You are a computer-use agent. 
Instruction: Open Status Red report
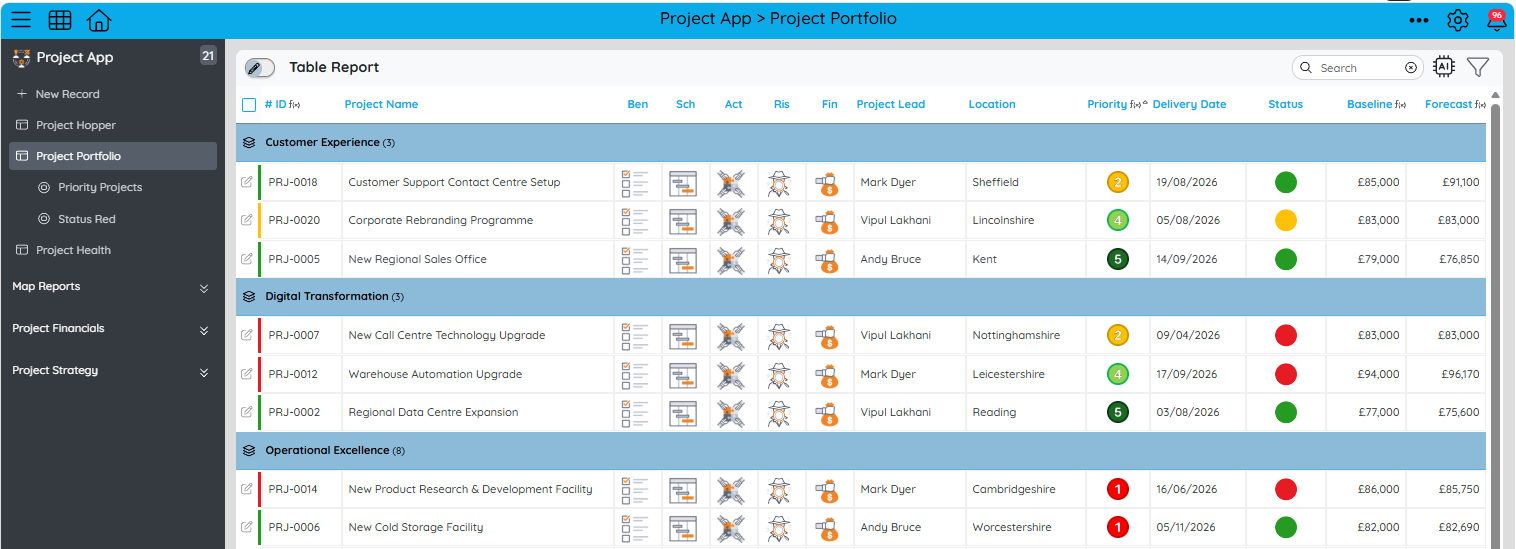[87, 219]
